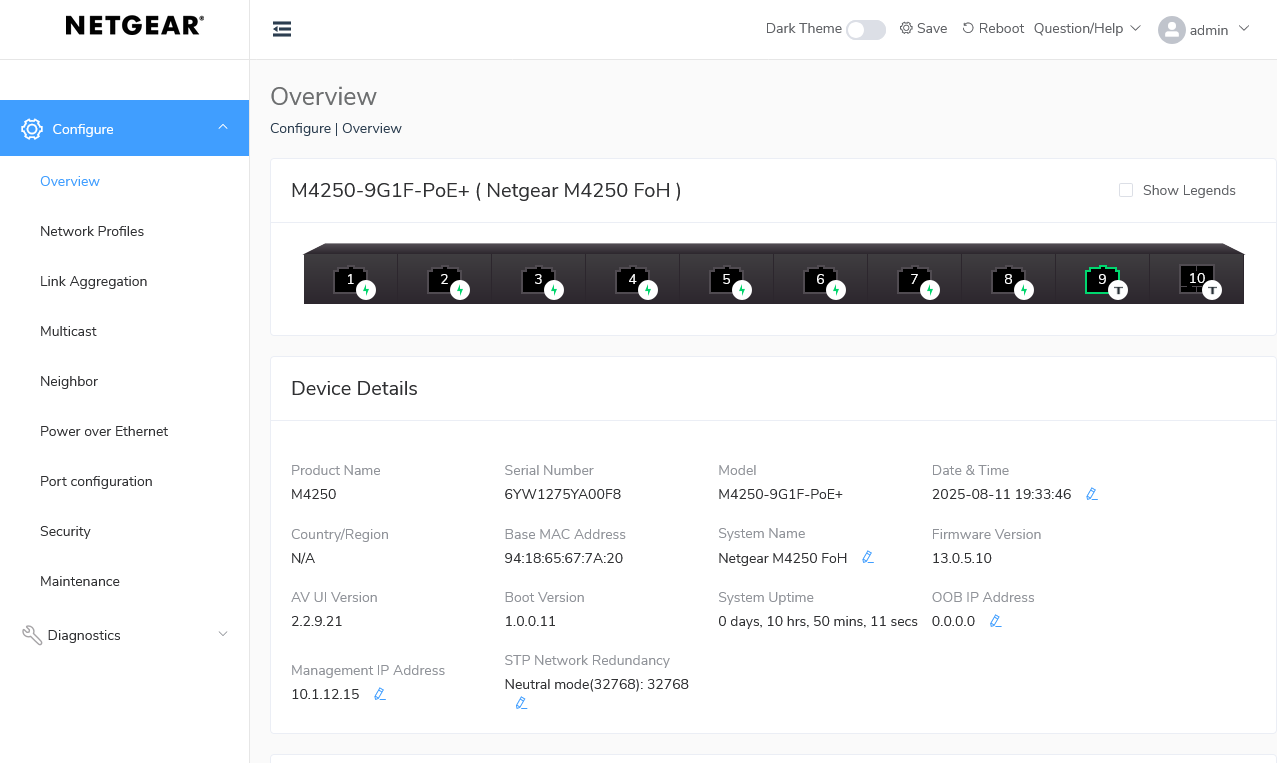Image resolution: width=1277 pixels, height=763 pixels.
Task: Select port 5 on the switch diagram
Action: [x=727, y=280]
